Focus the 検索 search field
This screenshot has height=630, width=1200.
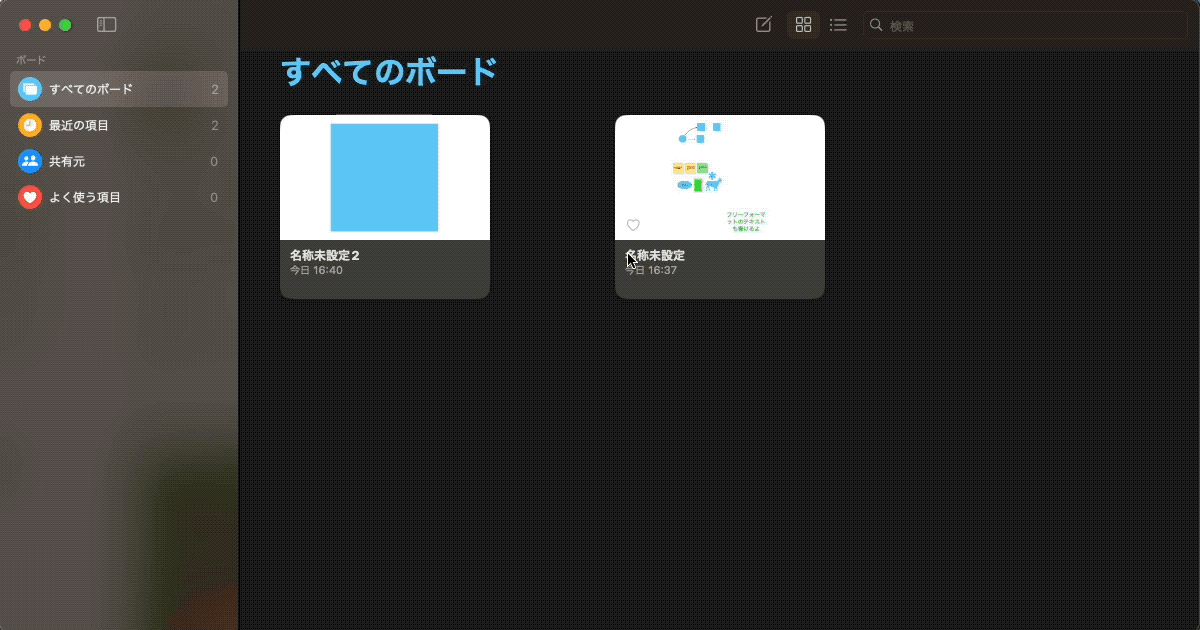tap(1030, 26)
